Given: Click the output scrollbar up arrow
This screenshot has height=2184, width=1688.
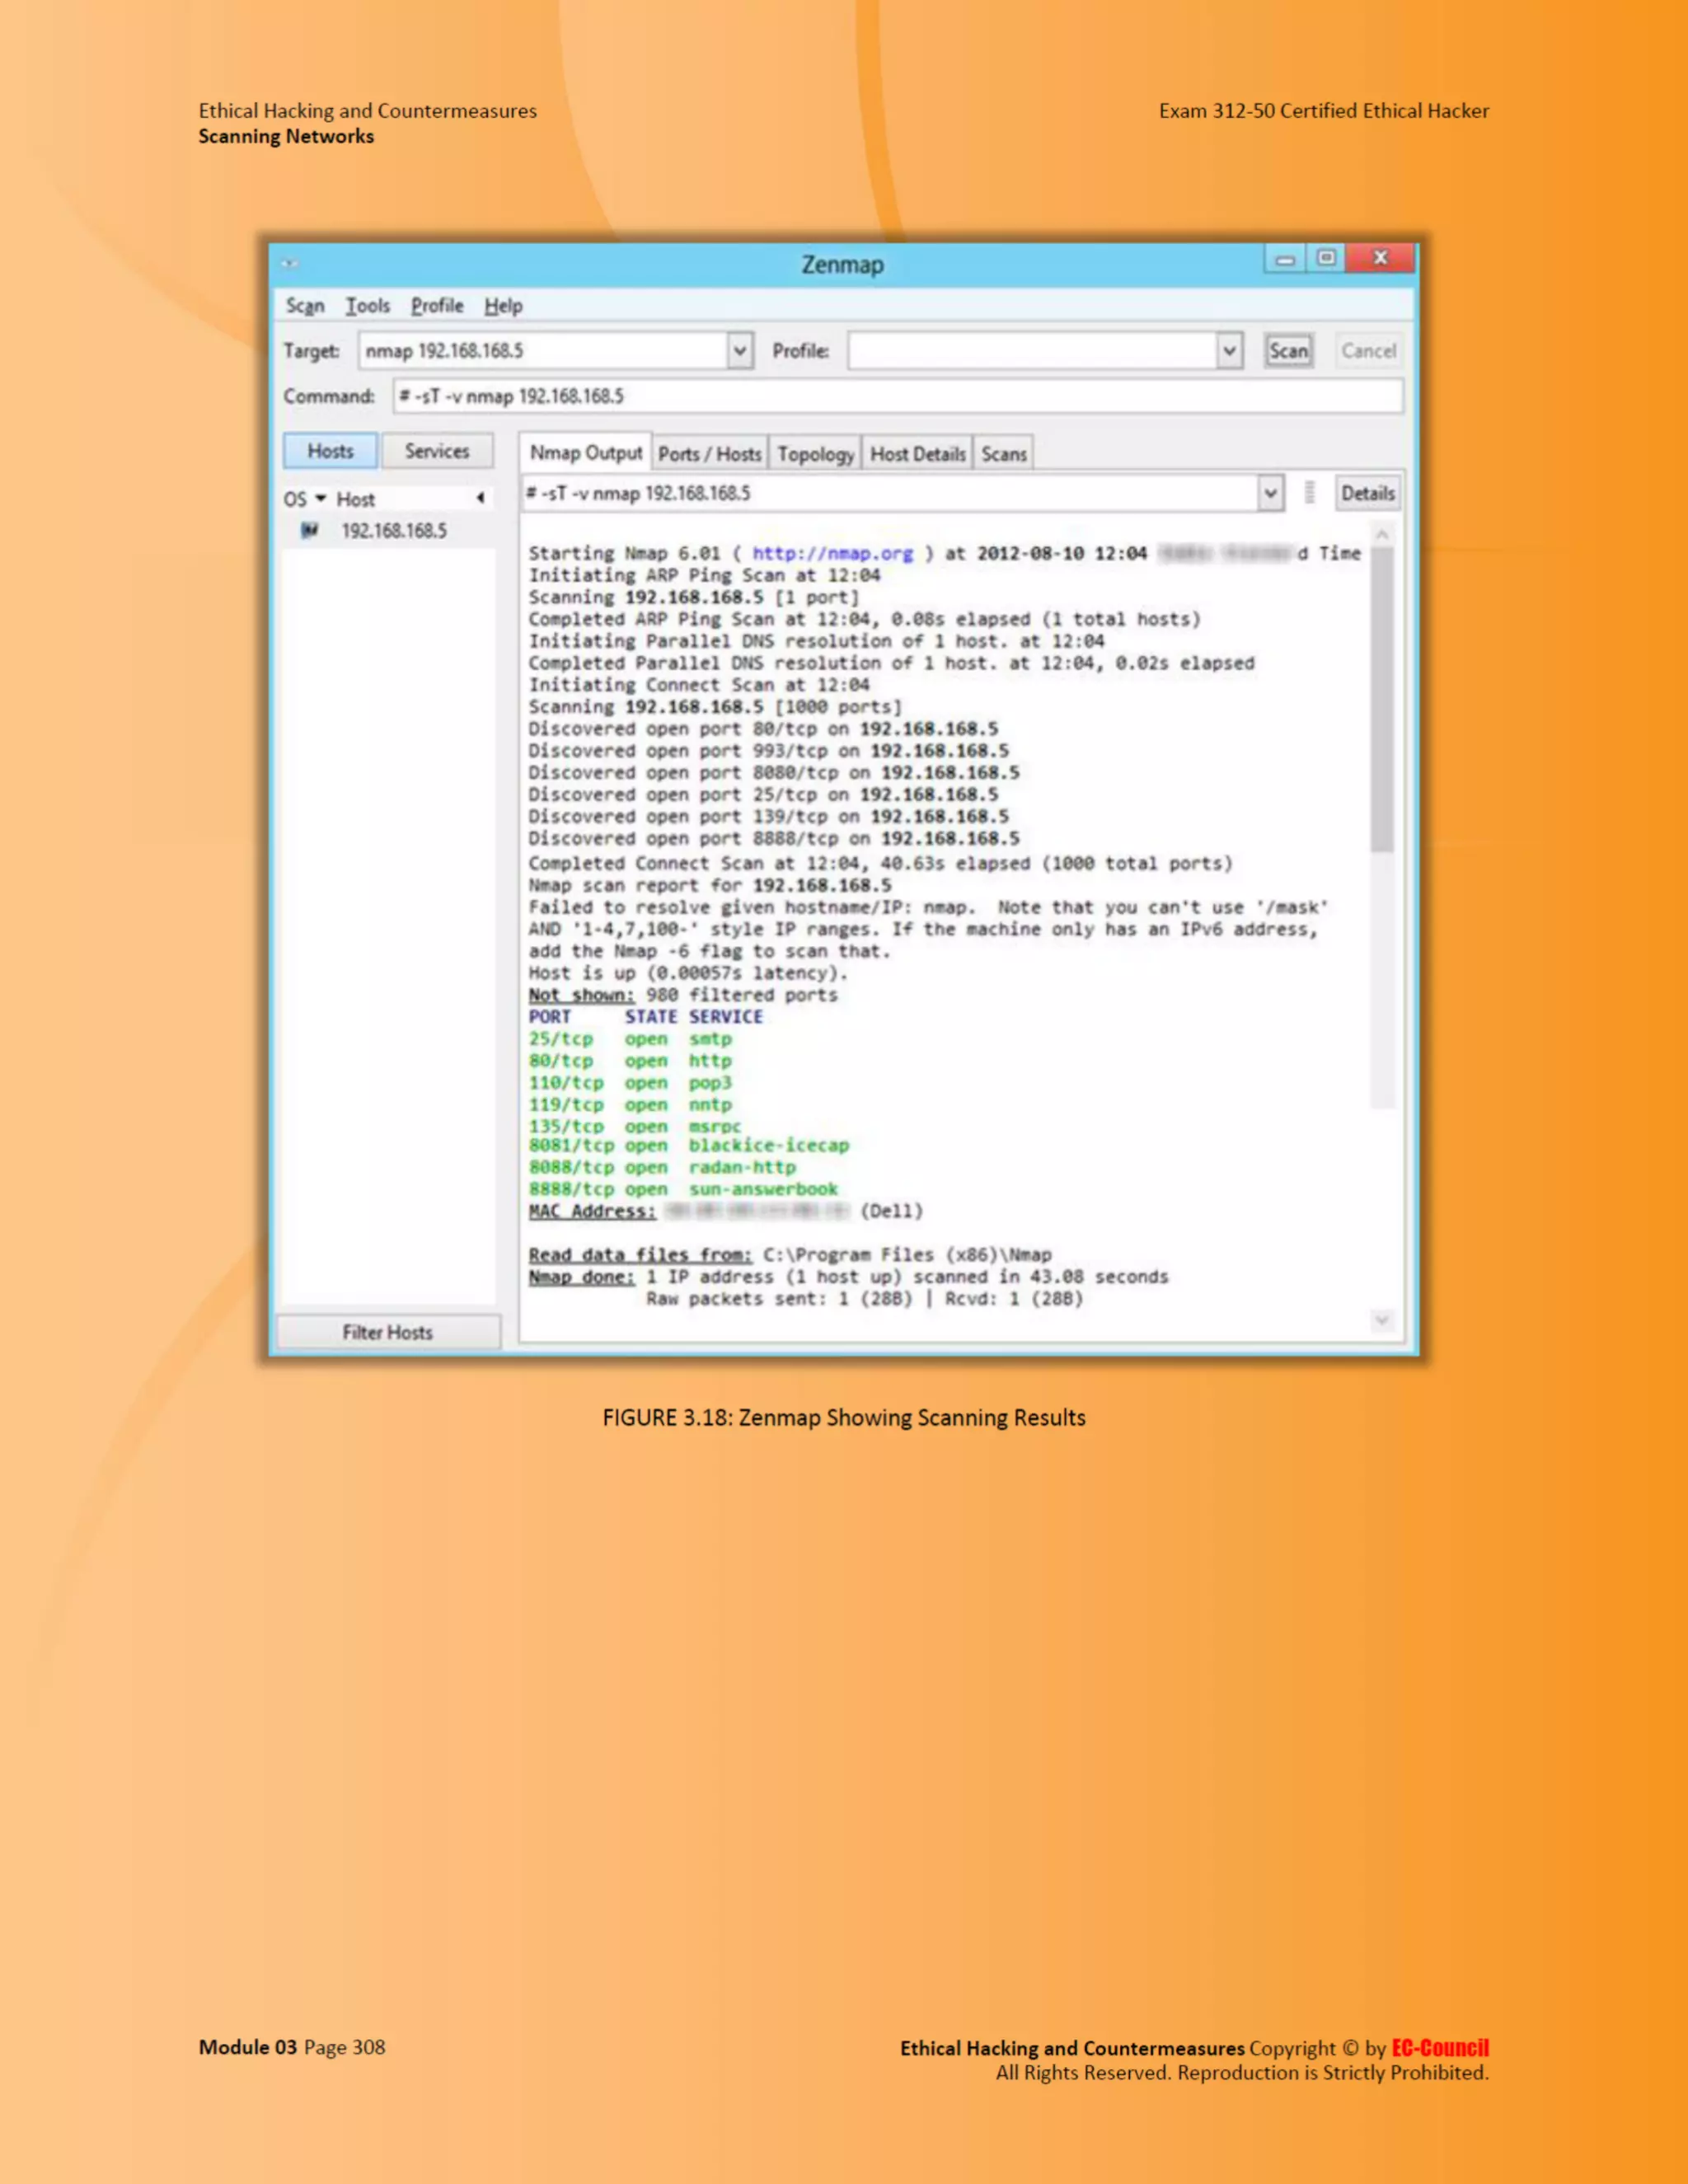Looking at the screenshot, I should pyautogui.click(x=1382, y=535).
